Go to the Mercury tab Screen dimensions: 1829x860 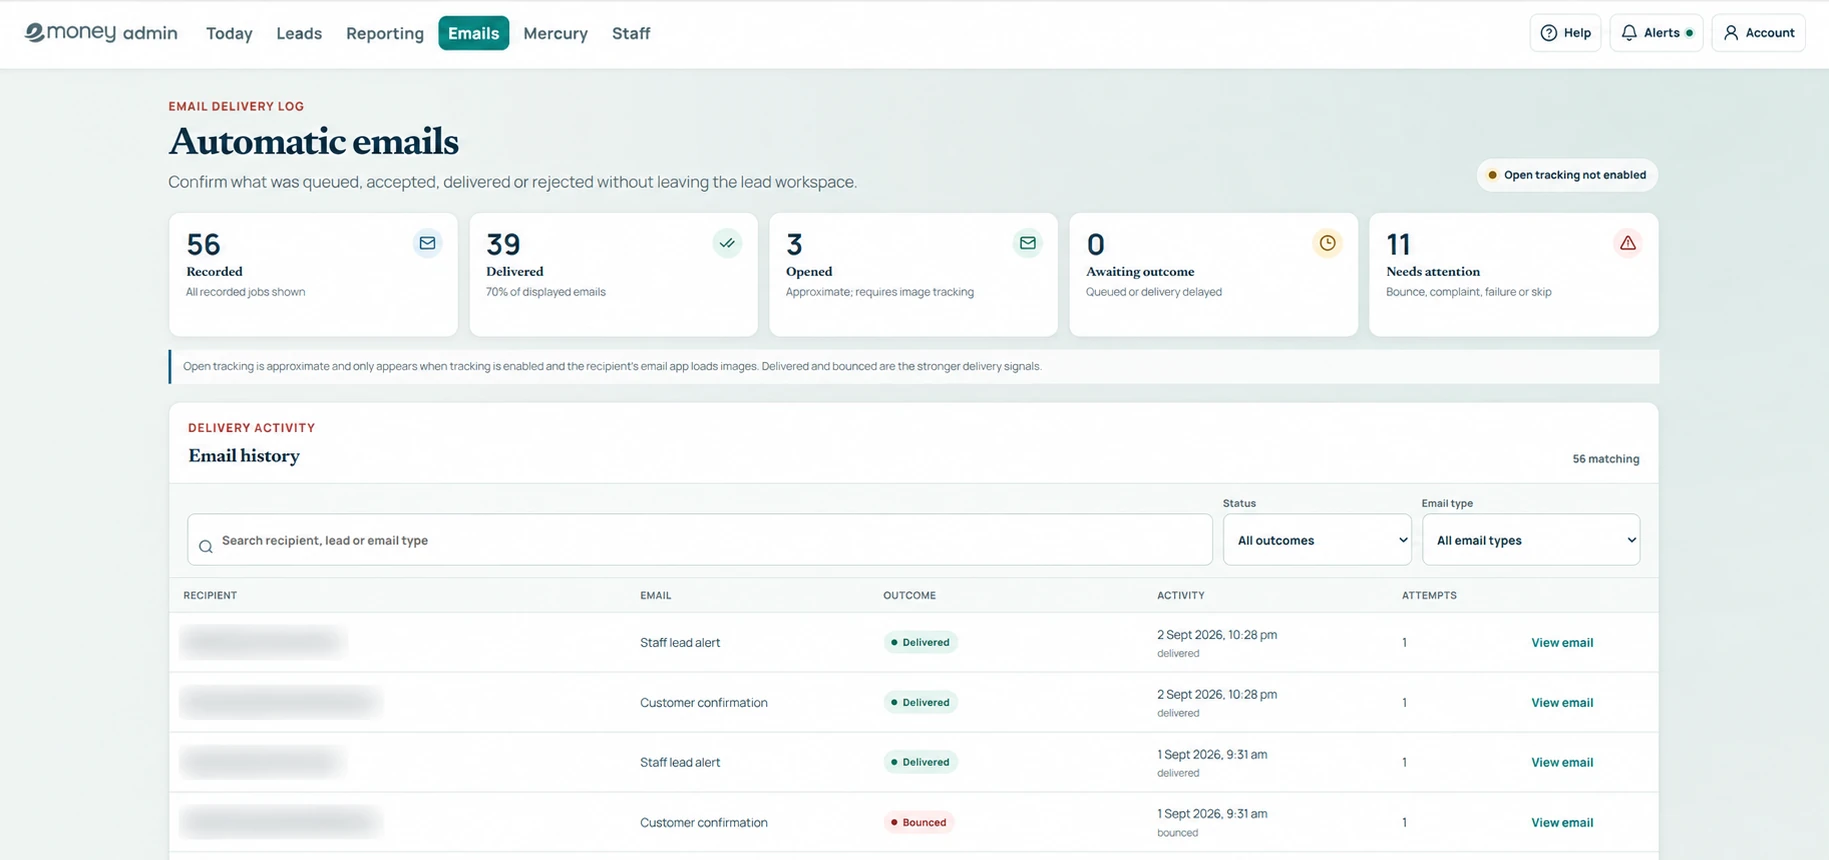click(x=555, y=33)
